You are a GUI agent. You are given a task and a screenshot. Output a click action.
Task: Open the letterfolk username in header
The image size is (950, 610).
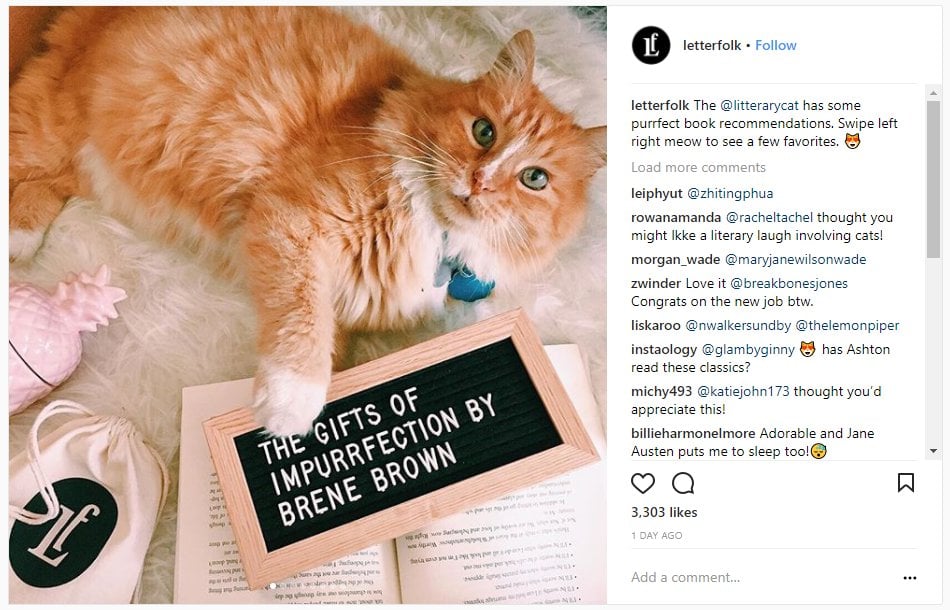tap(712, 45)
